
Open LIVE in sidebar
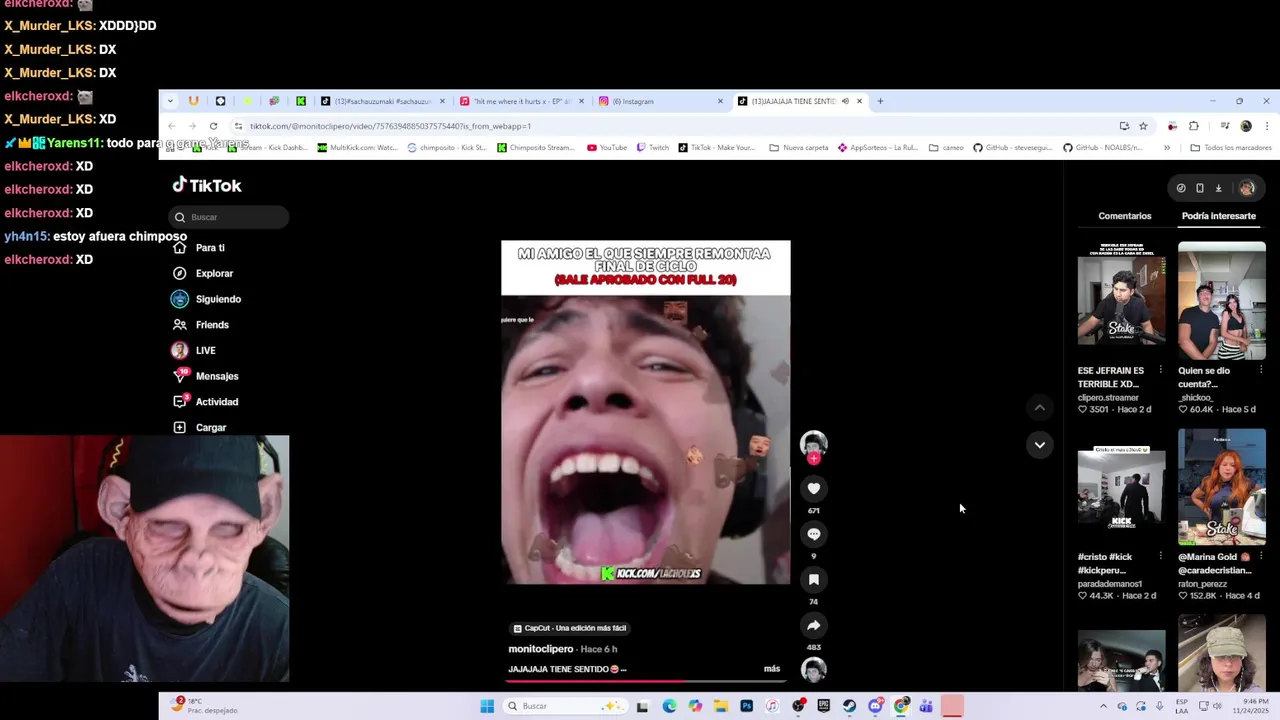(x=194, y=350)
